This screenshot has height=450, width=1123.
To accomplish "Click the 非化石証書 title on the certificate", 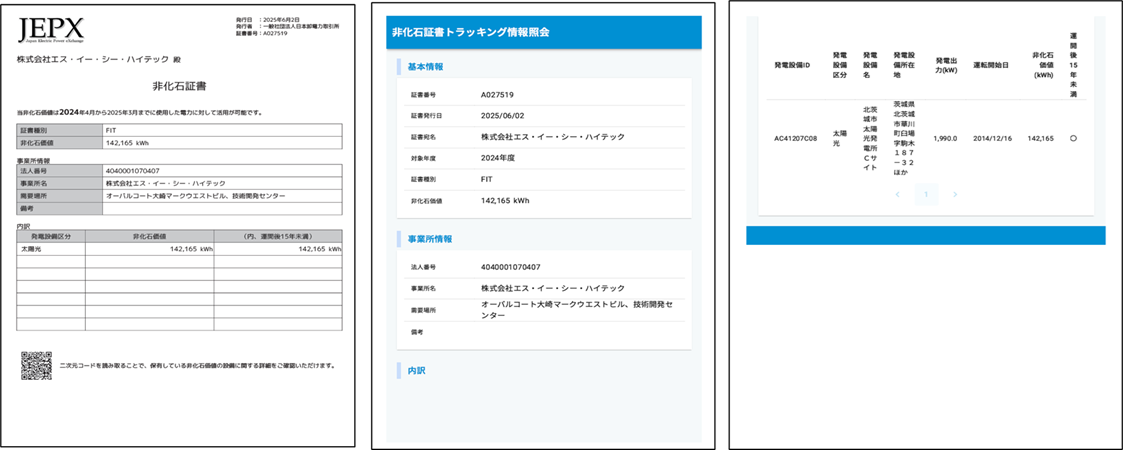I will pyautogui.click(x=180, y=87).
